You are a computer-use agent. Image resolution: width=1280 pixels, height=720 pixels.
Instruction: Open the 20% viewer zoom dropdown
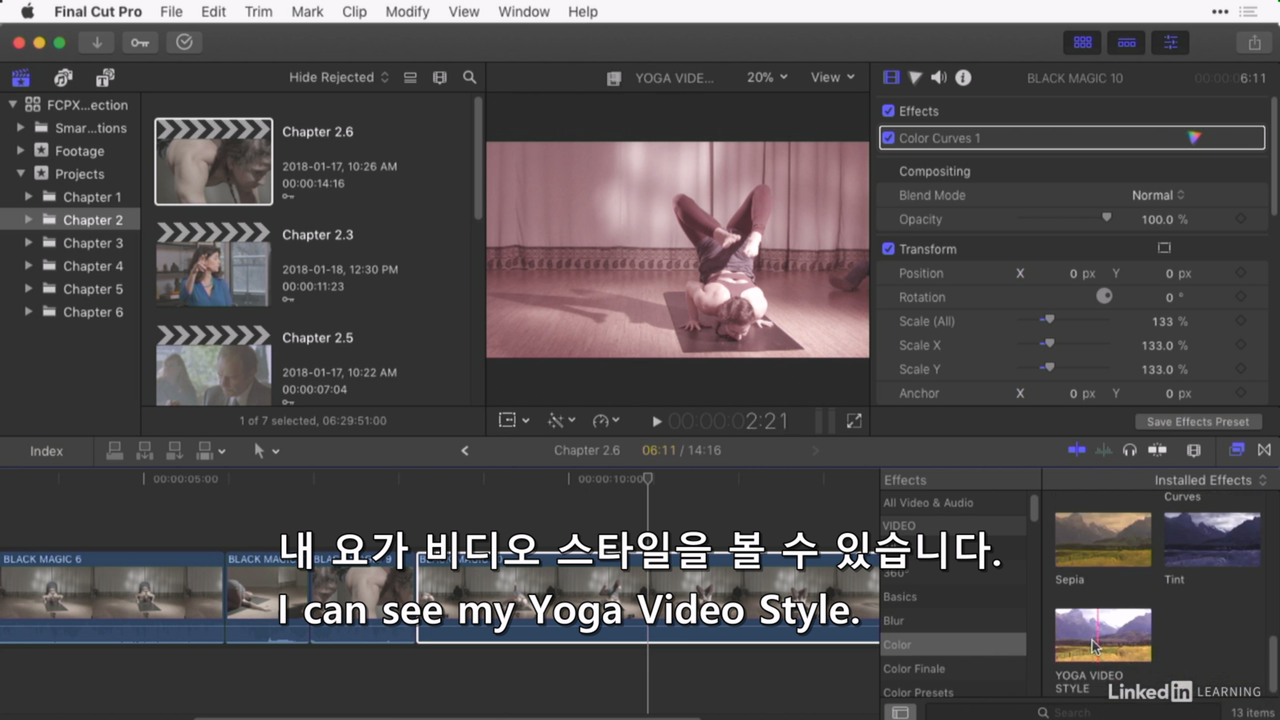click(x=767, y=77)
